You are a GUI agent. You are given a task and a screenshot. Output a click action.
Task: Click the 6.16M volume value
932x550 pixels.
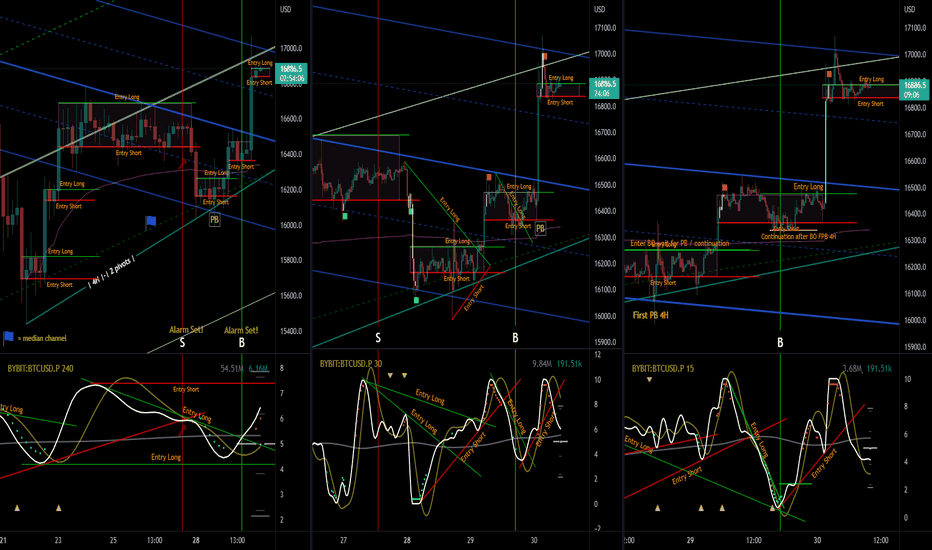tap(259, 369)
